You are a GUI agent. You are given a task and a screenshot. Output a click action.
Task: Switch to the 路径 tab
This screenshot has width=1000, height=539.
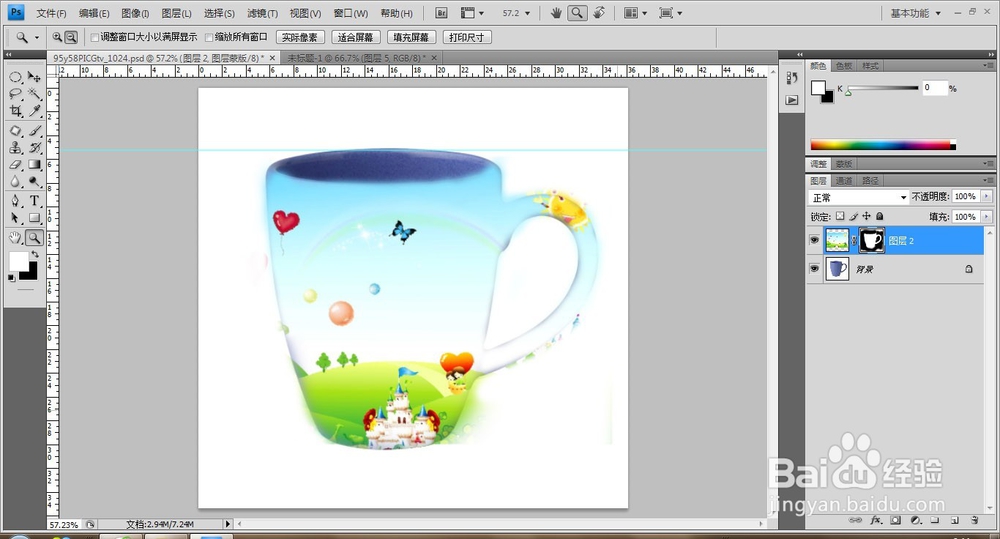(x=870, y=181)
